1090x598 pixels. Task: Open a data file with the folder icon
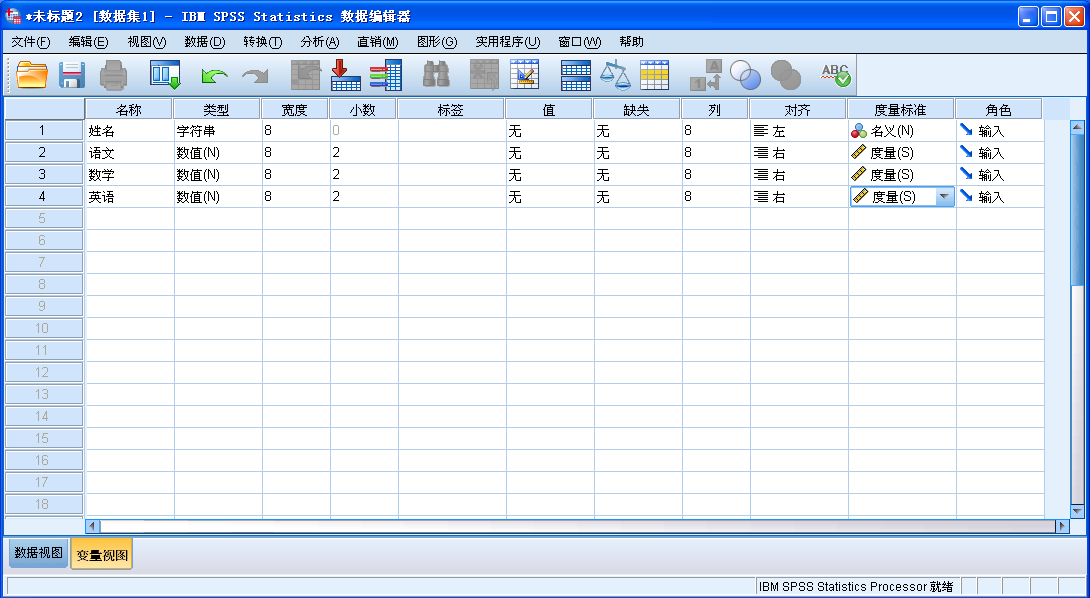point(32,75)
